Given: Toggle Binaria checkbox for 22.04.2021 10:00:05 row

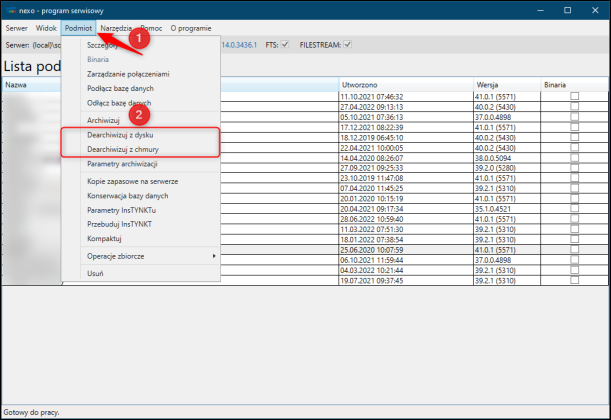Looking at the screenshot, I should (x=575, y=147).
